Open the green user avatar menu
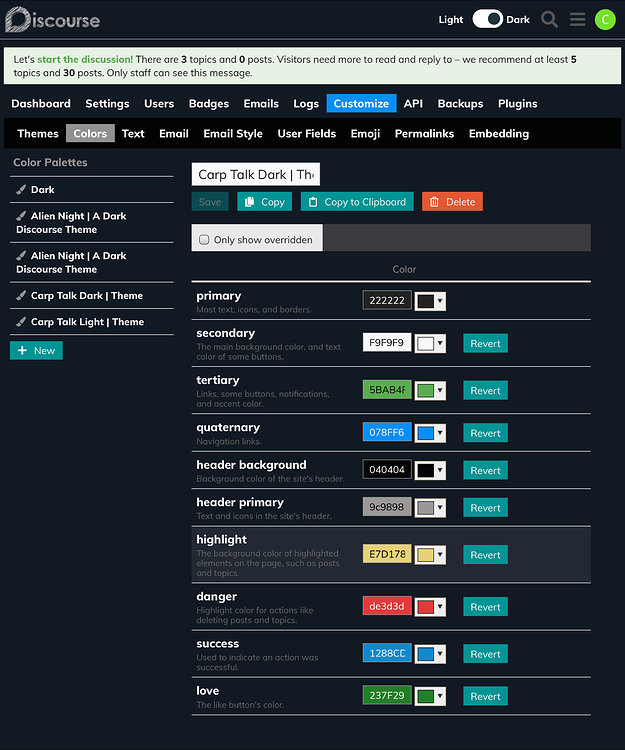 click(x=605, y=19)
